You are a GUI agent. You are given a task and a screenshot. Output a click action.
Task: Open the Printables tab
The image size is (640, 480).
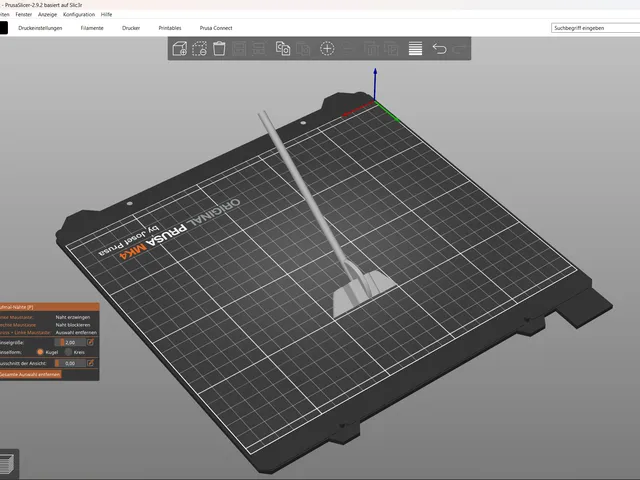click(x=170, y=28)
